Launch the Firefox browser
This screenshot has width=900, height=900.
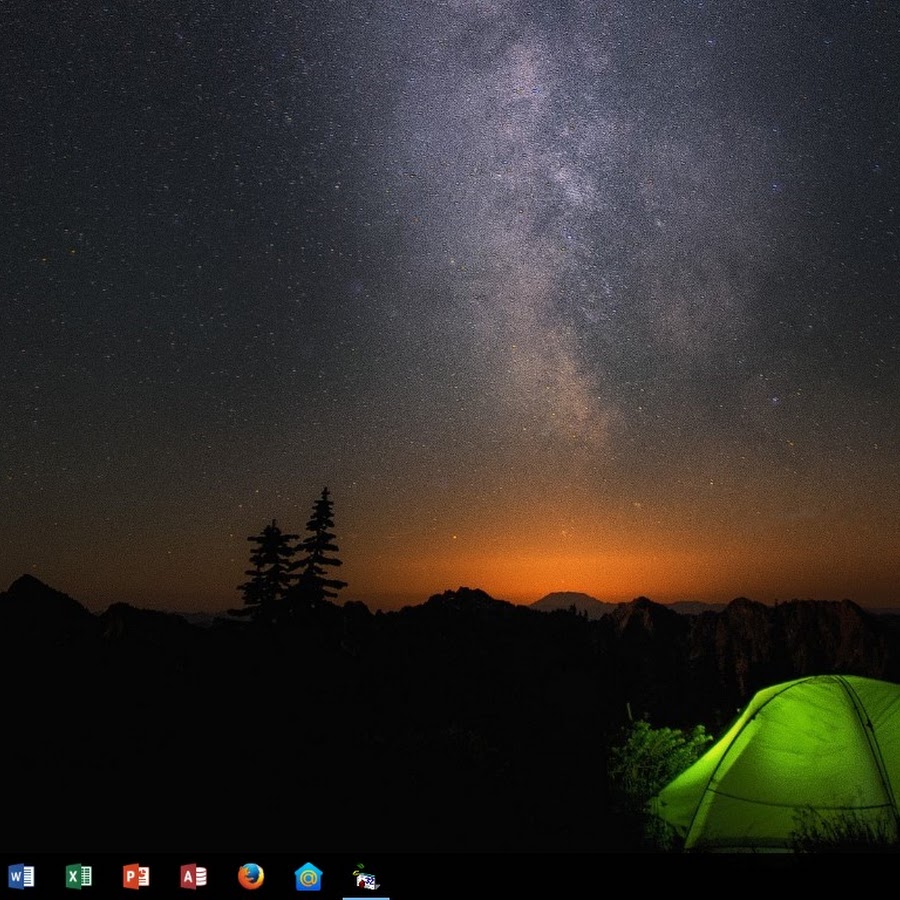coord(251,876)
